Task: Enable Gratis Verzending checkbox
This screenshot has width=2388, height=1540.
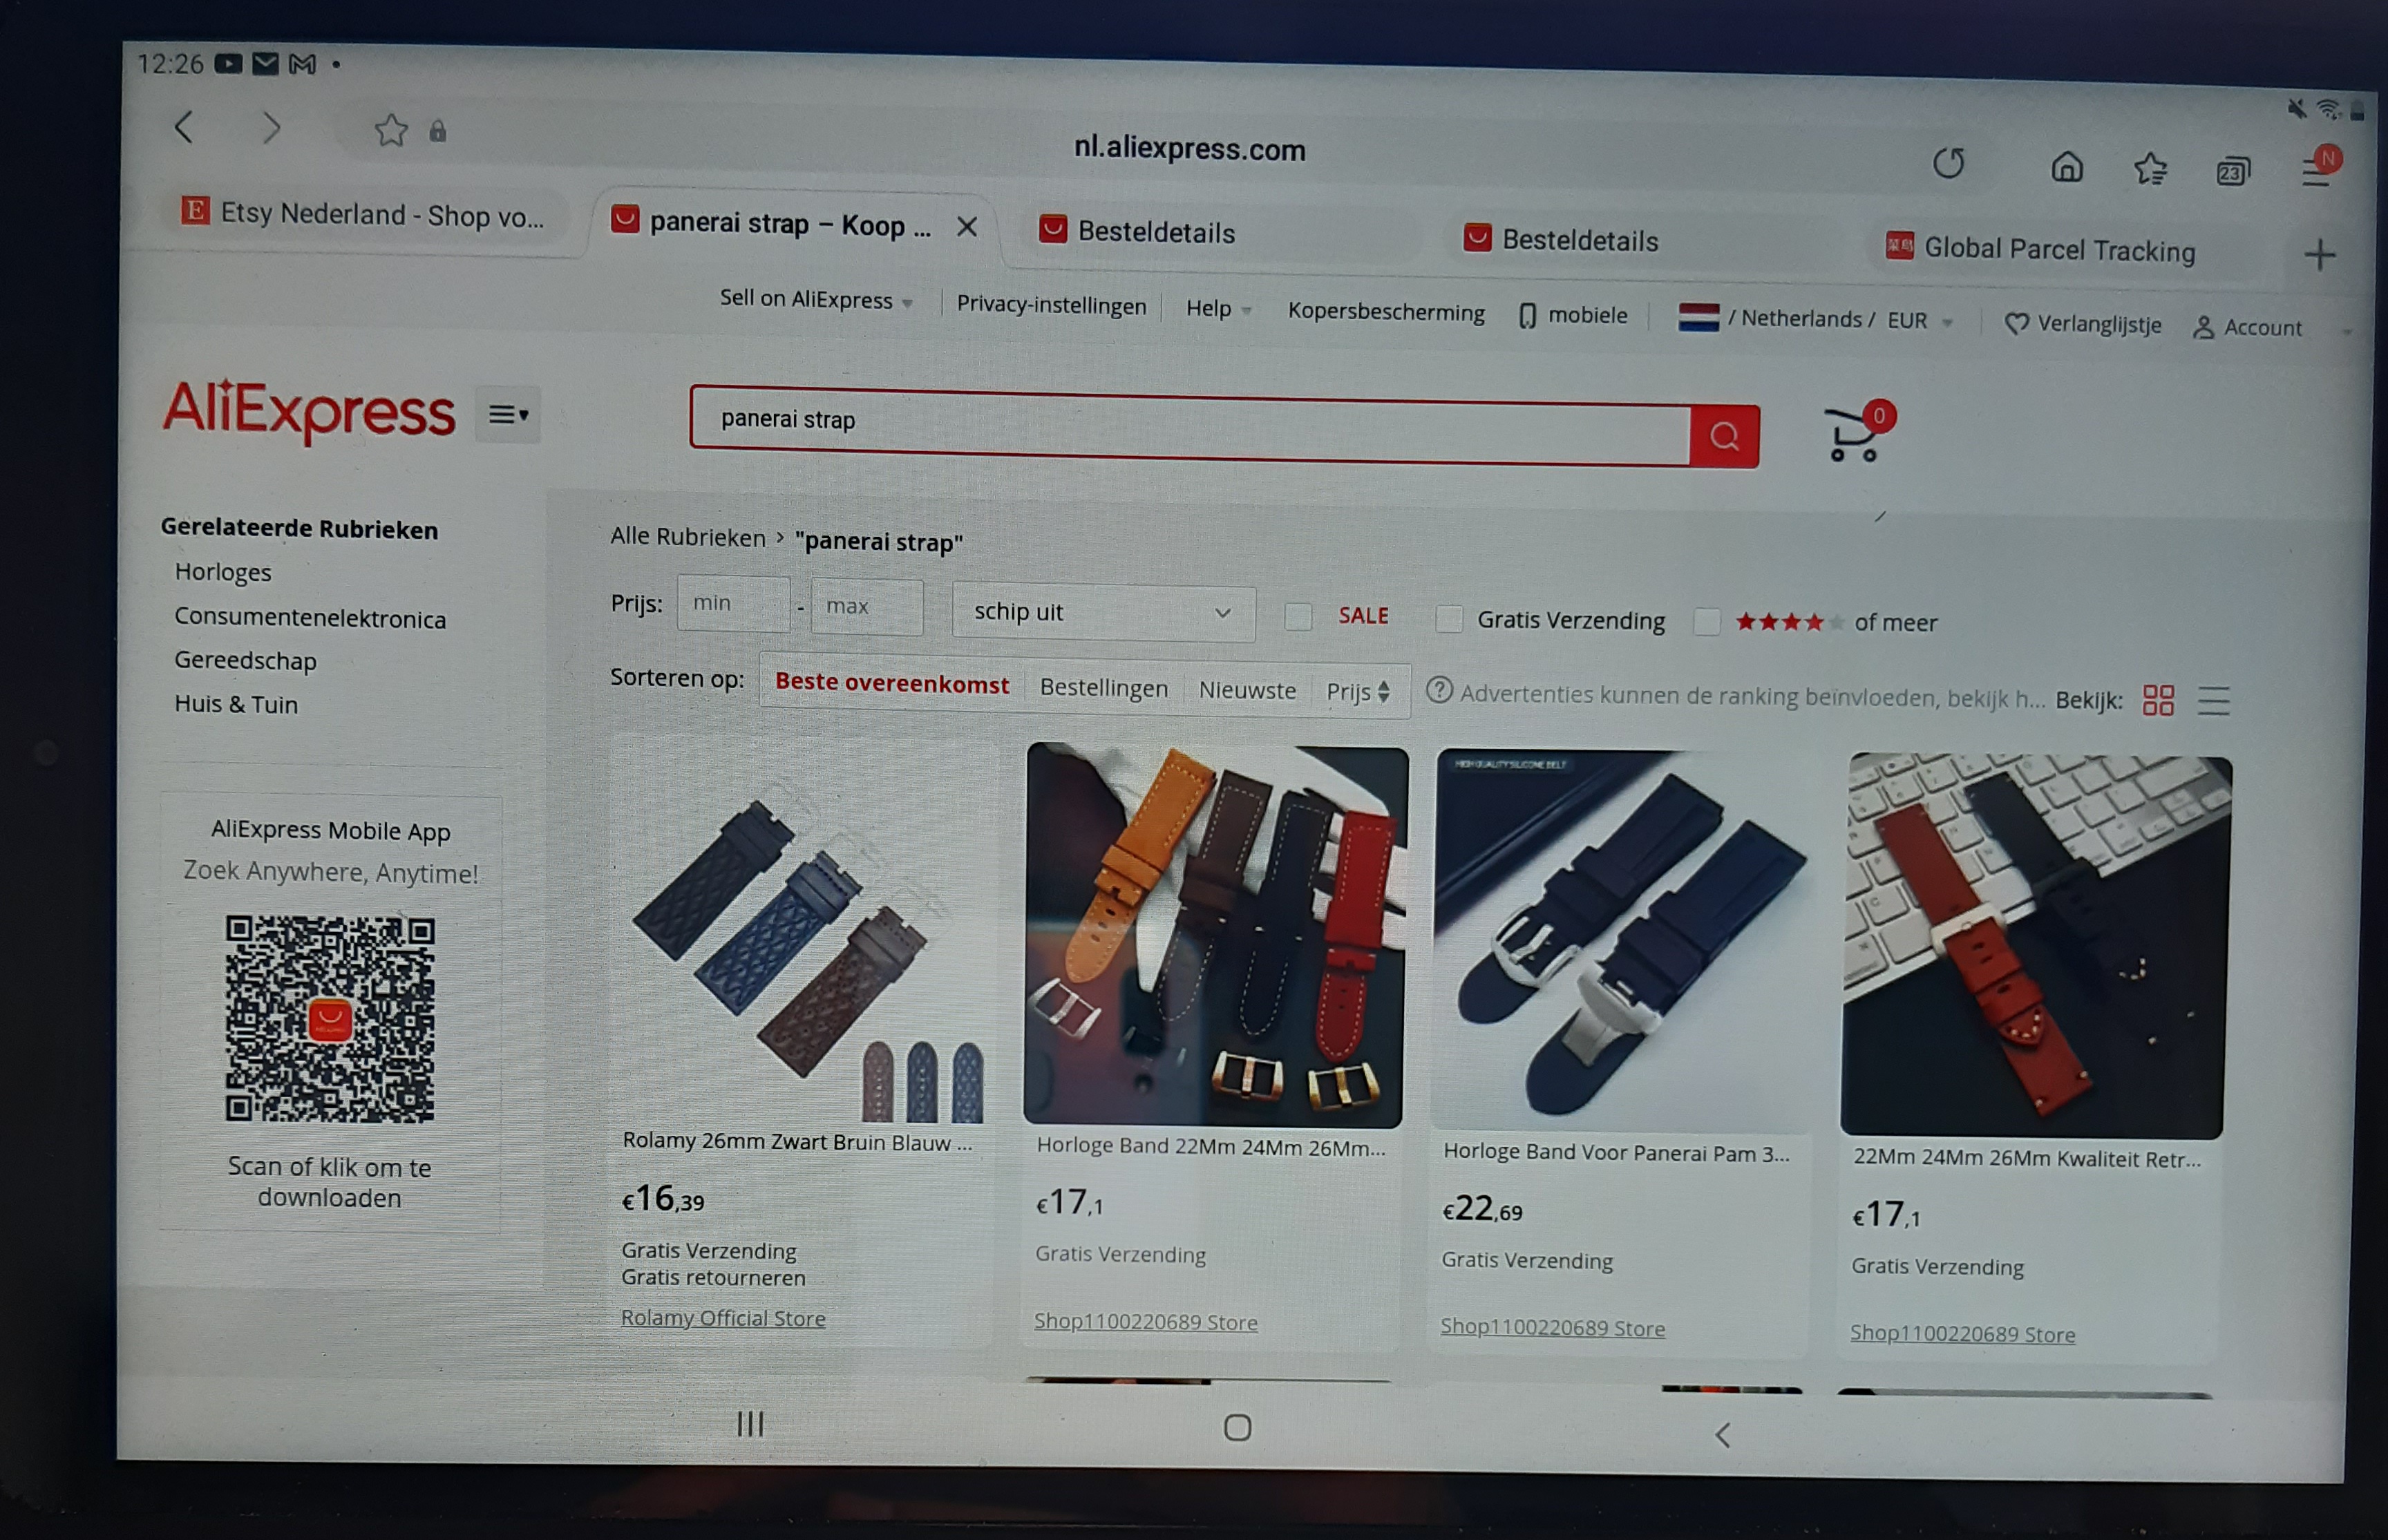Action: [x=1449, y=619]
